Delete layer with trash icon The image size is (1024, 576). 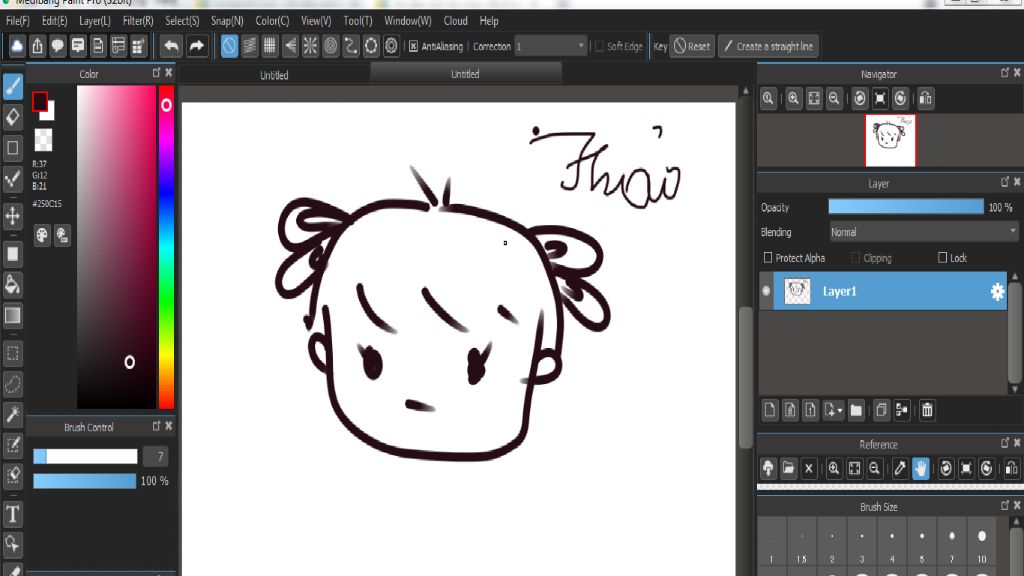(927, 410)
